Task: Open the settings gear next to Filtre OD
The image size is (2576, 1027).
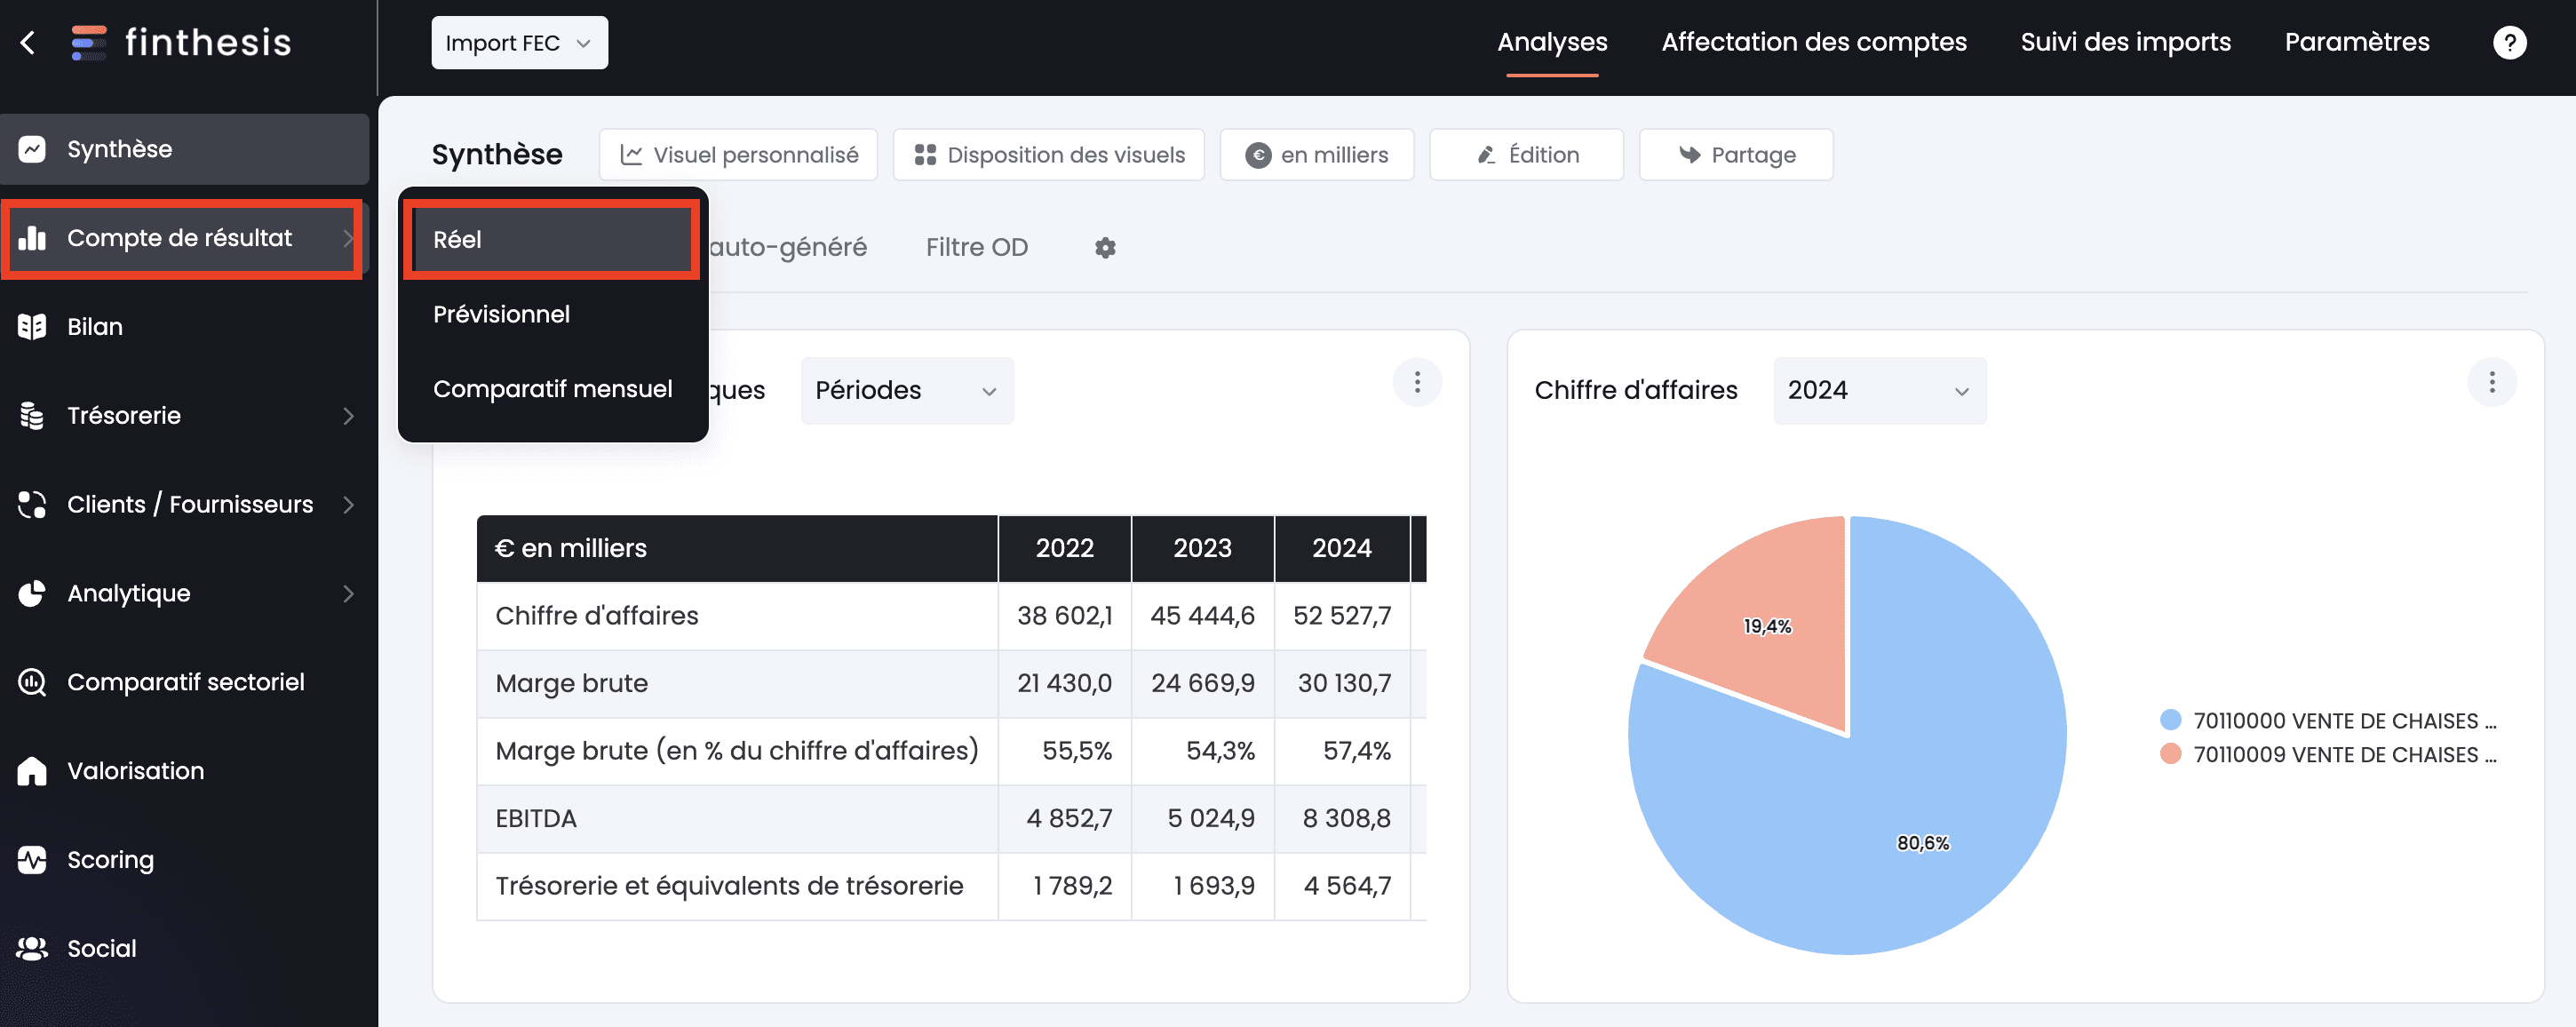Action: coord(1105,248)
